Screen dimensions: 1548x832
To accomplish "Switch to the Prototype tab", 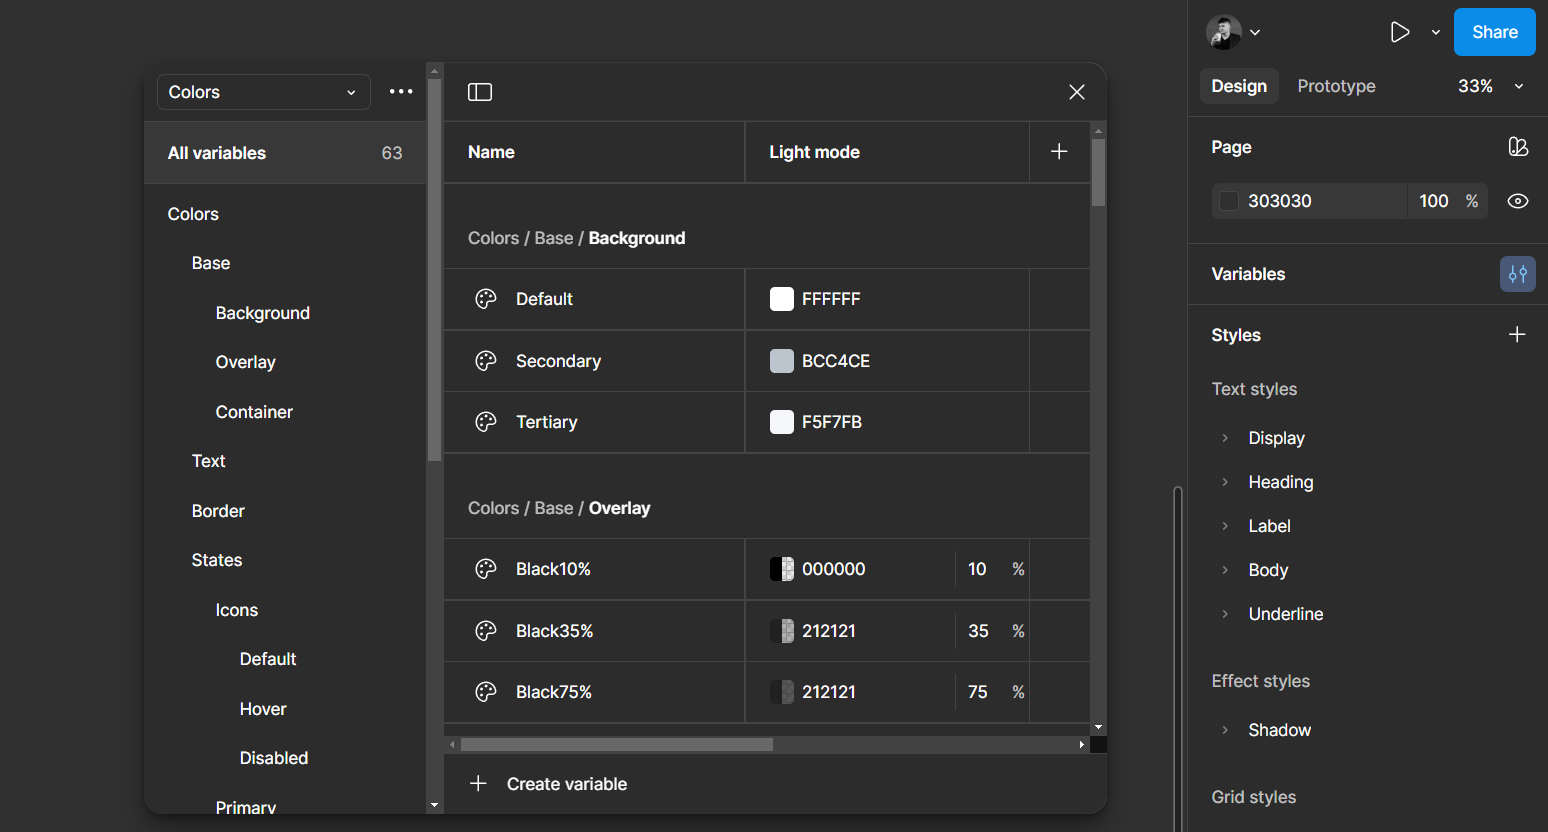I will pos(1336,86).
